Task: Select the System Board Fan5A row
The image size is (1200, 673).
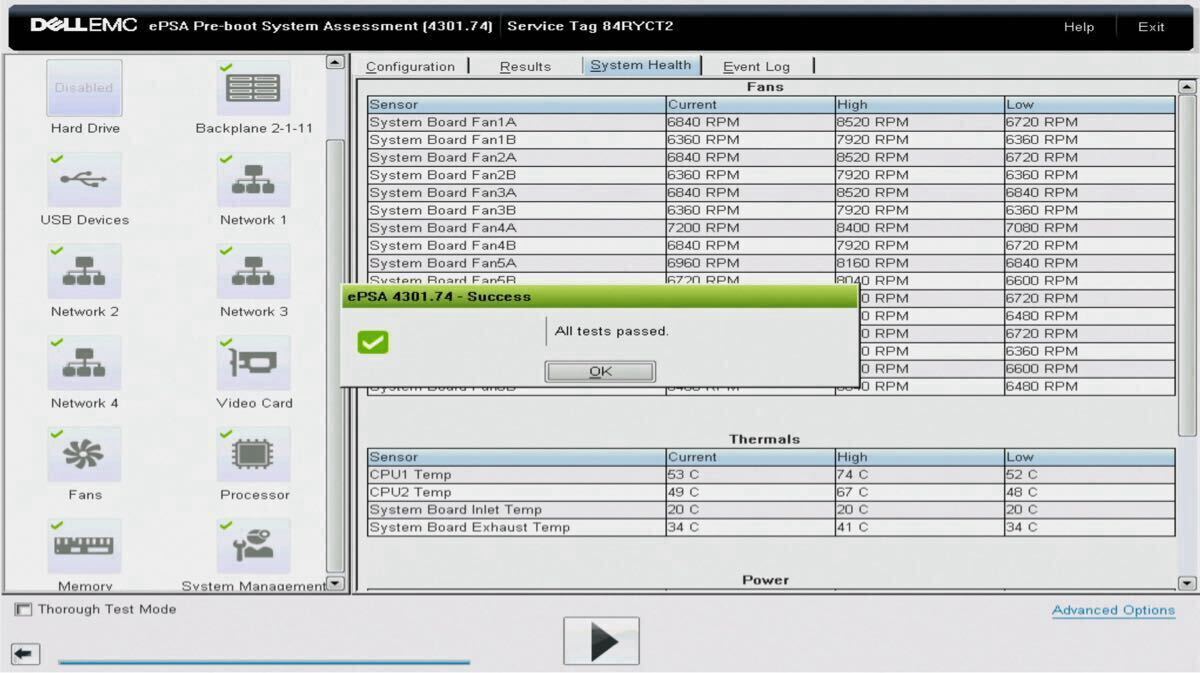Action: (771, 263)
